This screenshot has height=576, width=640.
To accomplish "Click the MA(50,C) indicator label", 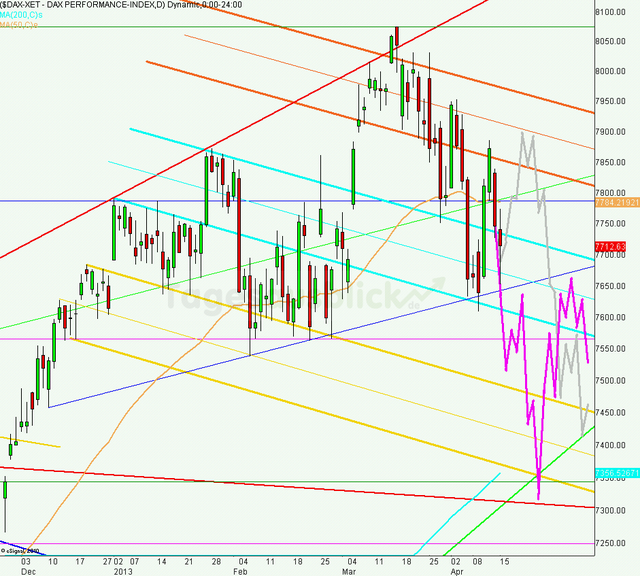I will point(20,24).
